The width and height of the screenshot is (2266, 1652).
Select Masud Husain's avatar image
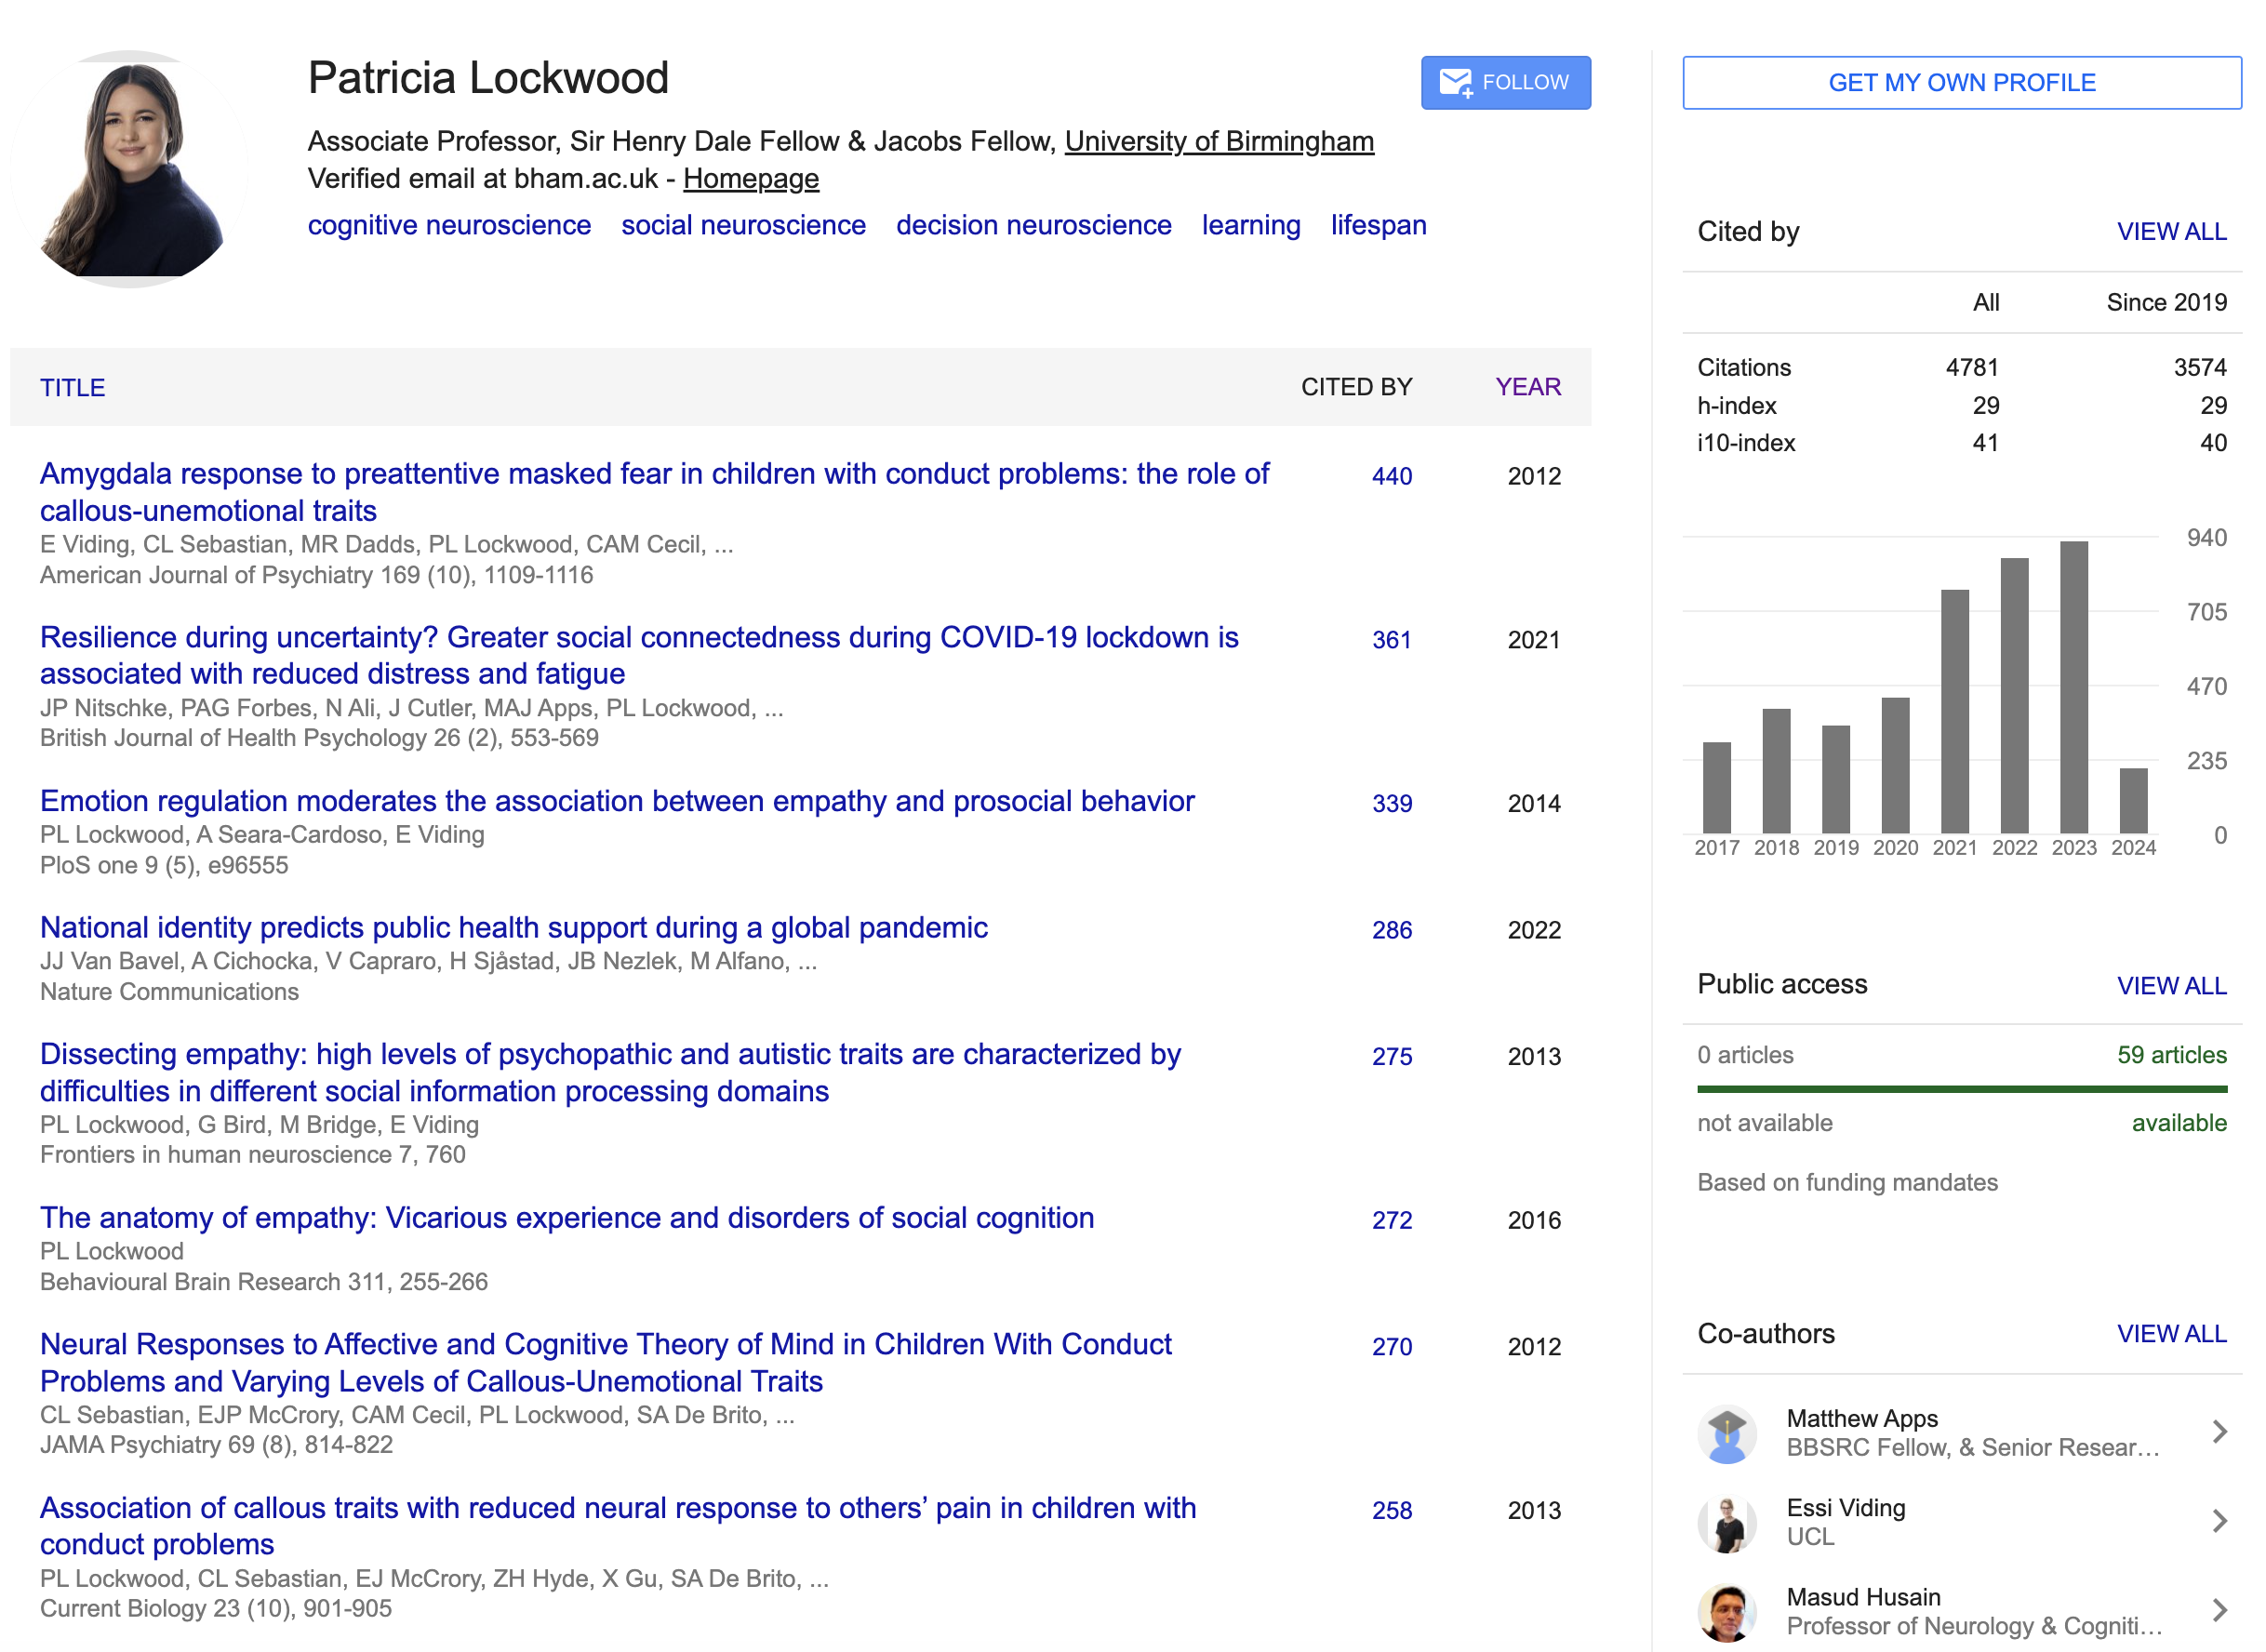1727,1611
